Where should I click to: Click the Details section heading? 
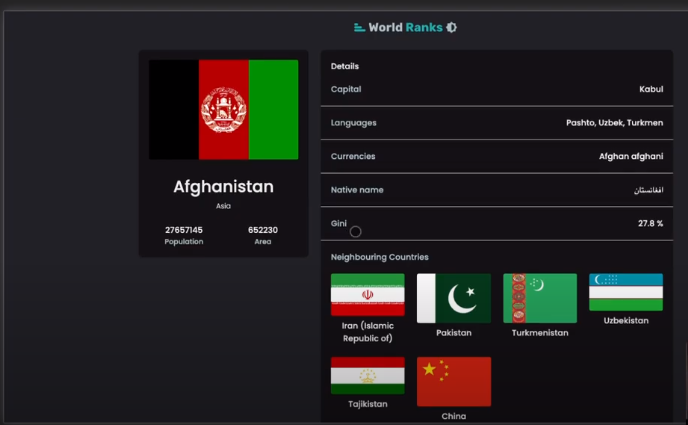(345, 66)
